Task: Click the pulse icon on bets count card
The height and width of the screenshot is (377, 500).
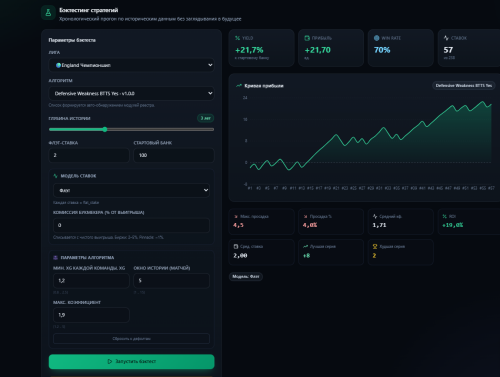Action: 446,38
